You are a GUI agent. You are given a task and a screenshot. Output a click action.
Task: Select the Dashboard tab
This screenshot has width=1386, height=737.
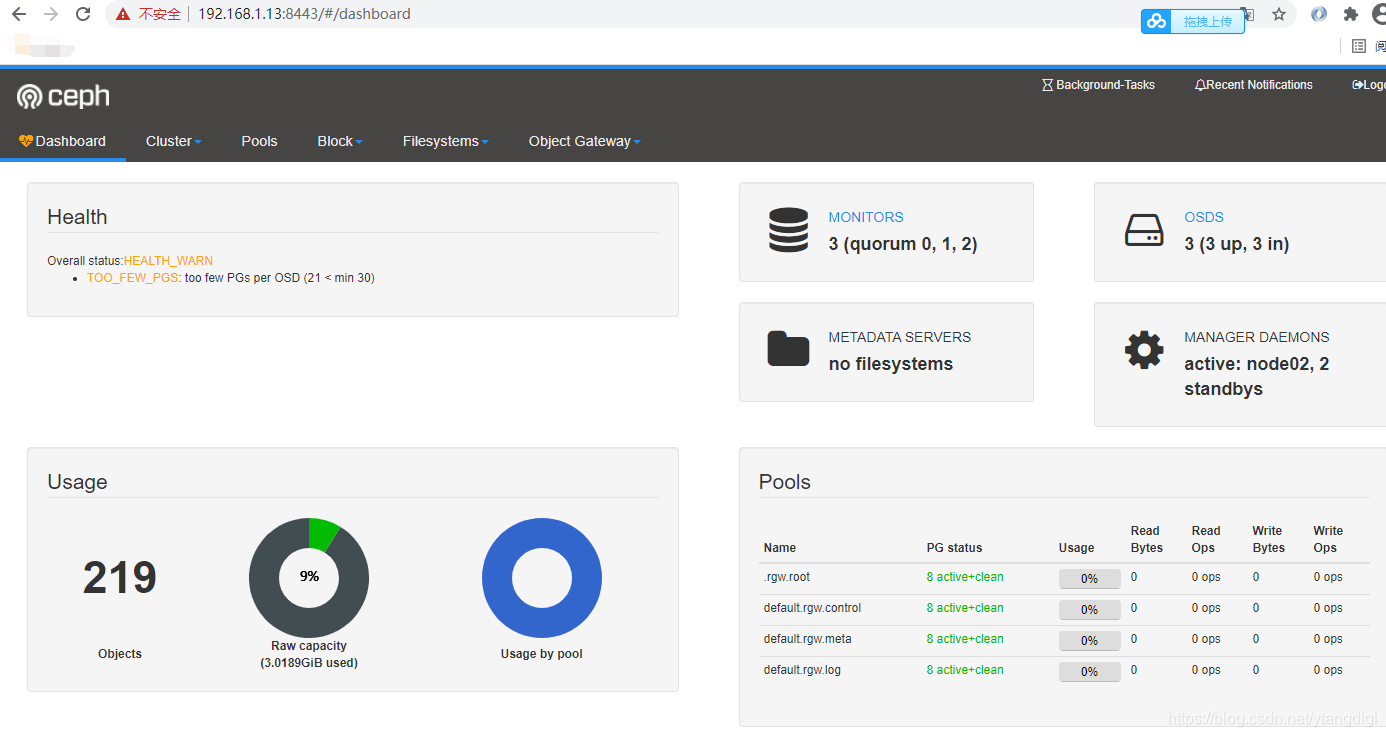tap(62, 141)
